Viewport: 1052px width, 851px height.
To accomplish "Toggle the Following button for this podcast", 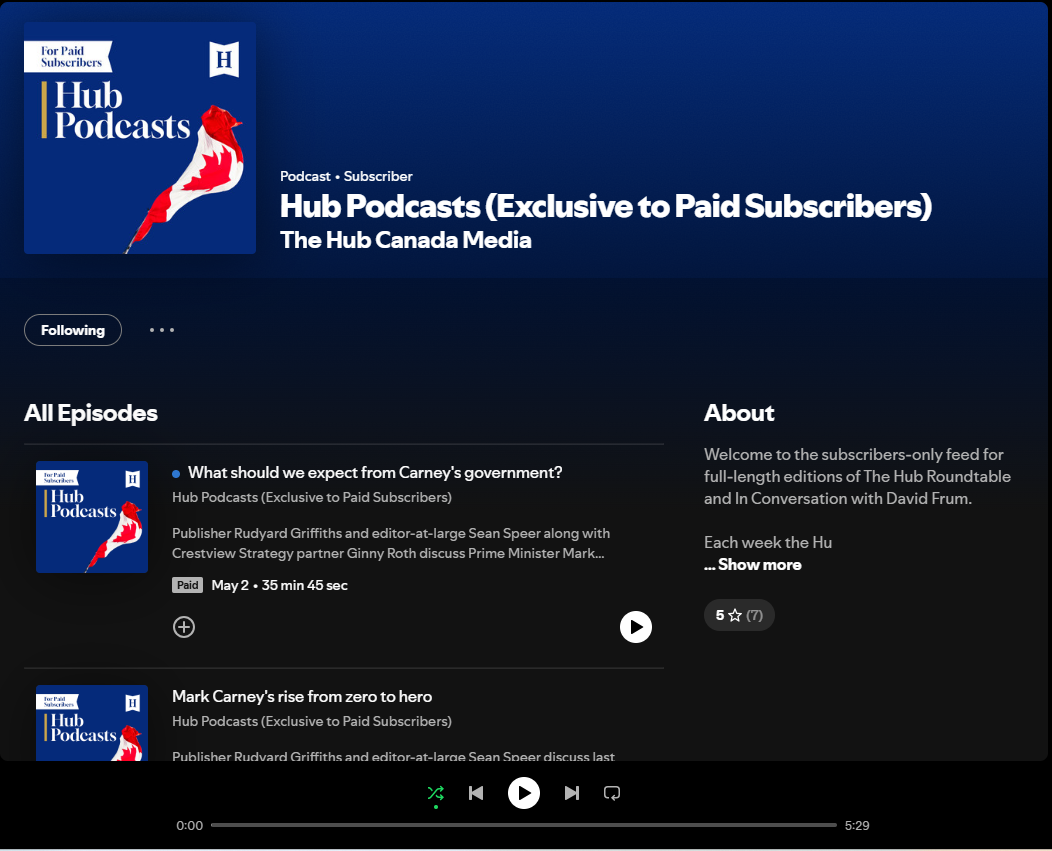I will coord(72,330).
